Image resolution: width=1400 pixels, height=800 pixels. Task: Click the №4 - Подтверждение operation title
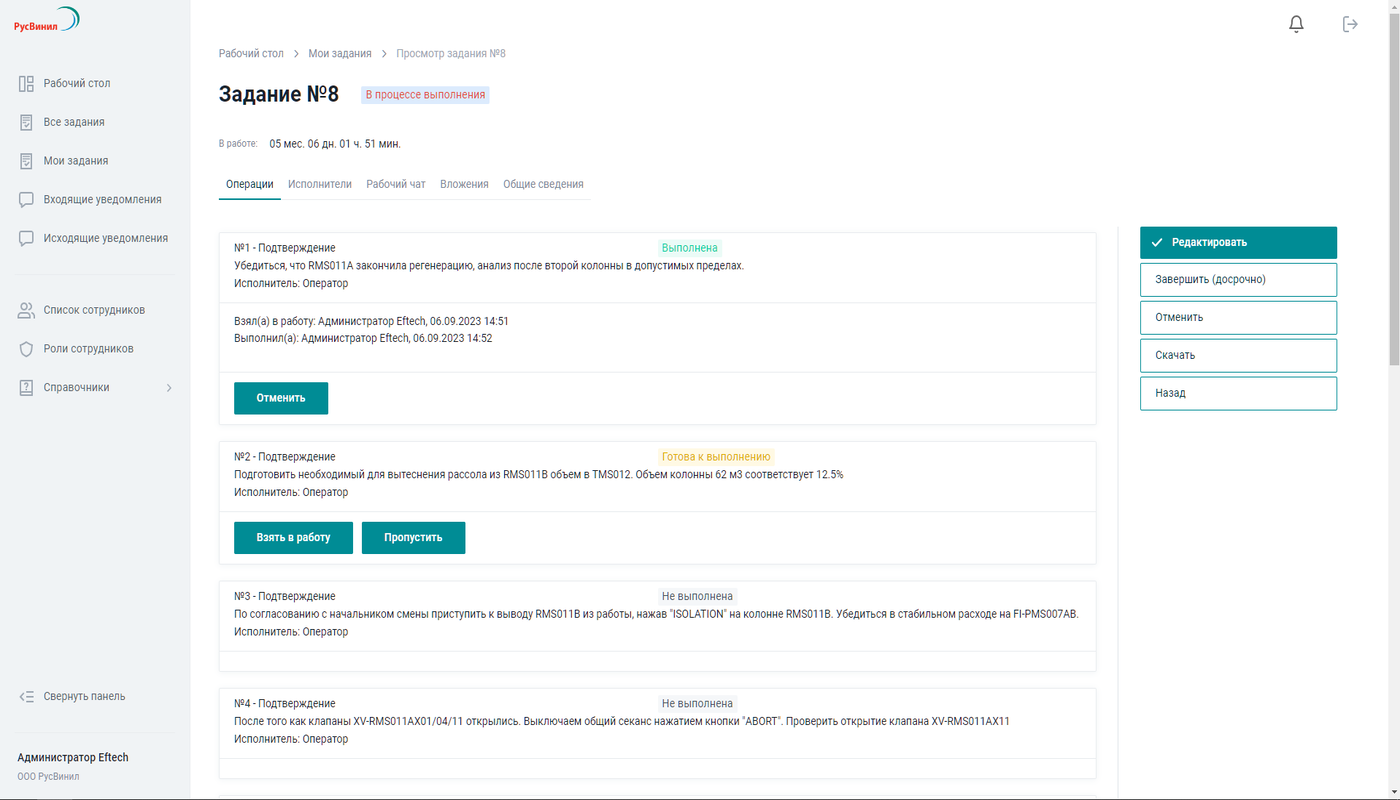pos(285,704)
